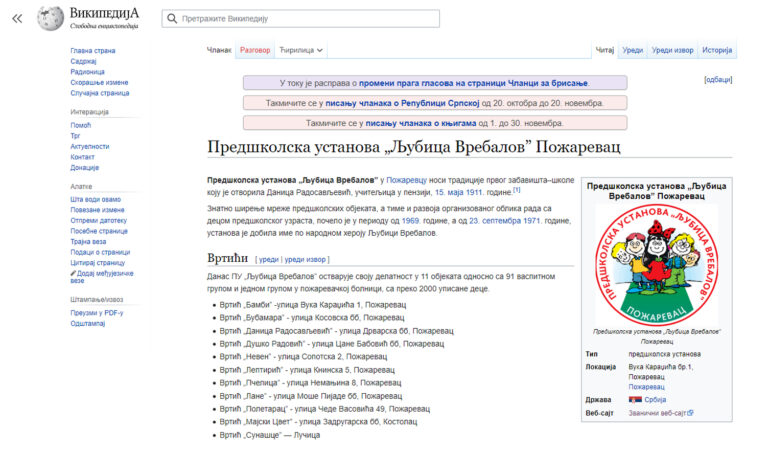
Task: Open Актуелности sidebar link
Action: [x=90, y=146]
